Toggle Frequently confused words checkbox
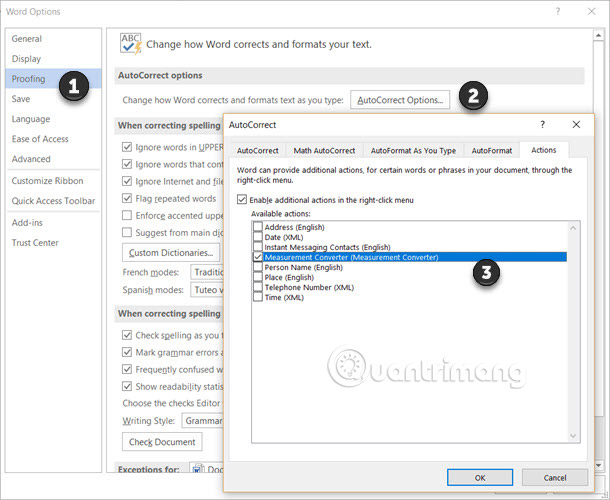The width and height of the screenshot is (610, 500). [127, 369]
